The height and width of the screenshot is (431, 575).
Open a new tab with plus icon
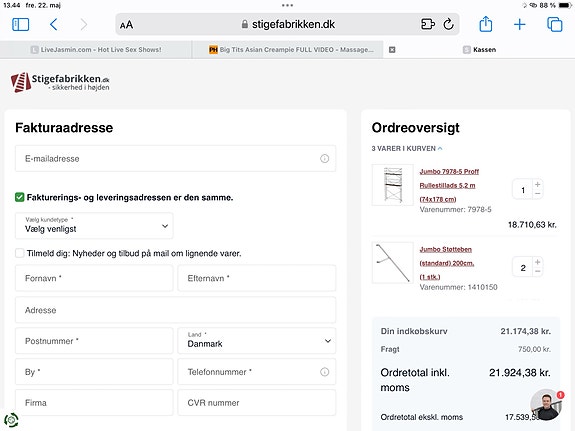[x=519, y=25]
